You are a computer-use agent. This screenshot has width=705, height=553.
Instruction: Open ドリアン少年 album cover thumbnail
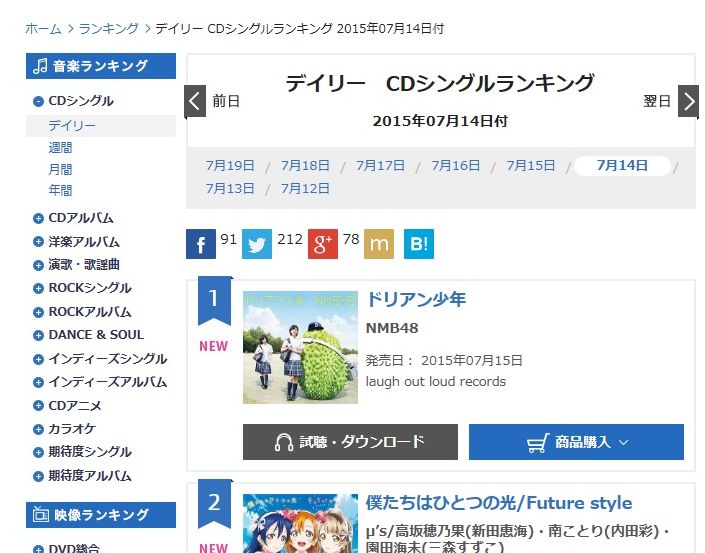coord(300,347)
